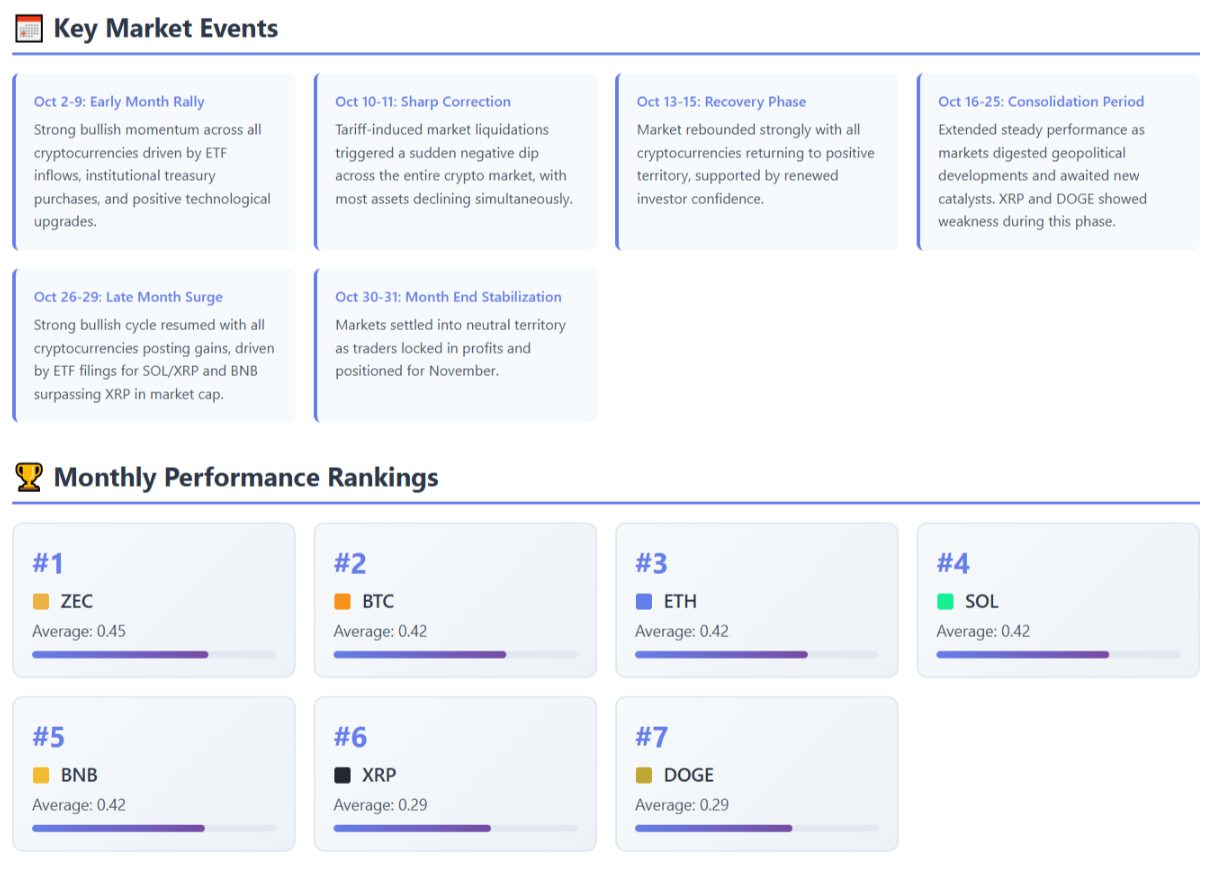Viewport: 1217px width, 872px height.
Task: Click the #7 rank label on DOGE card
Action: click(651, 738)
